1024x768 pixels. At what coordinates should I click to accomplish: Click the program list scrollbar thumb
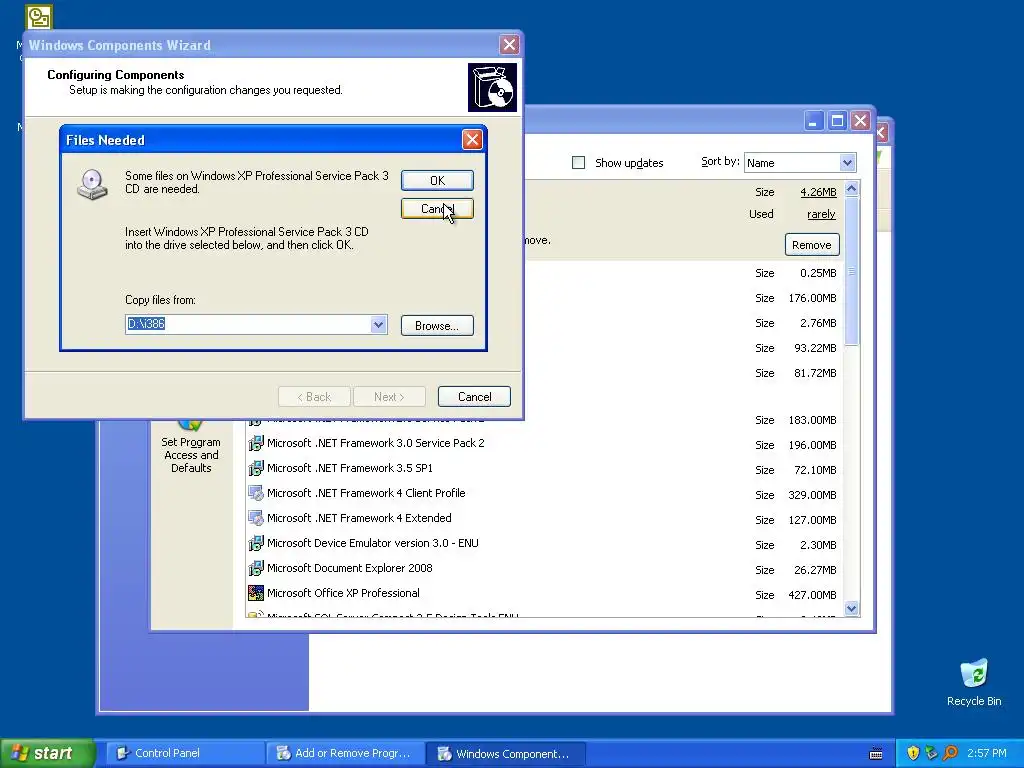click(x=851, y=270)
